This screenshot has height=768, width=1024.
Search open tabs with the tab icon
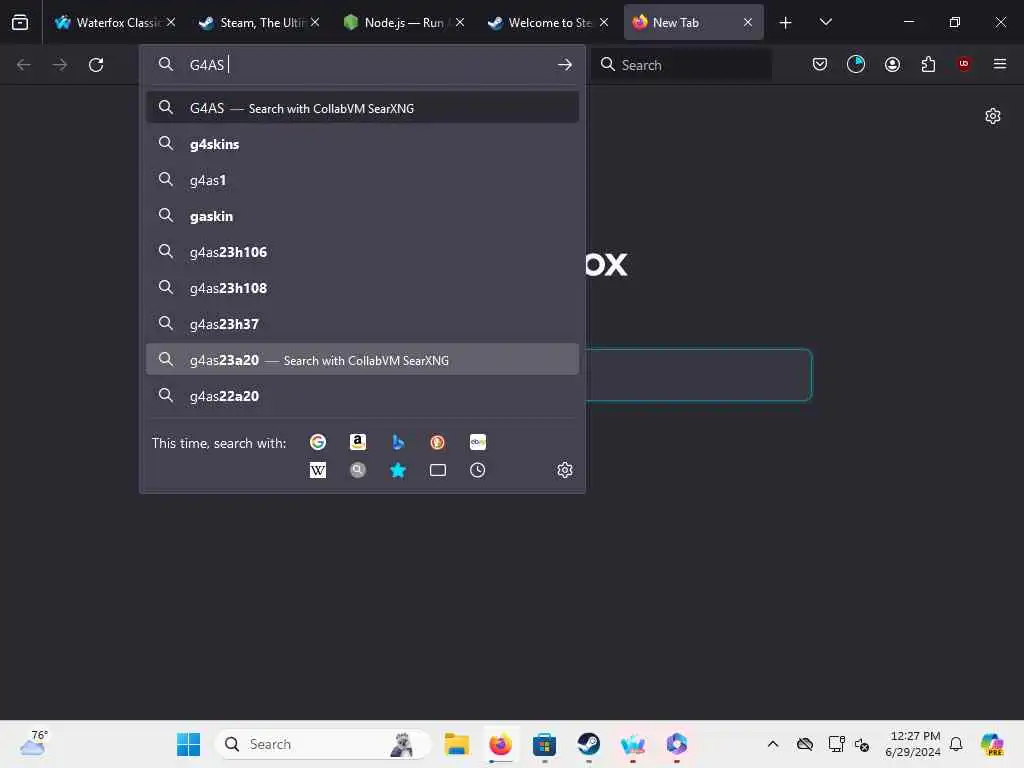438,470
